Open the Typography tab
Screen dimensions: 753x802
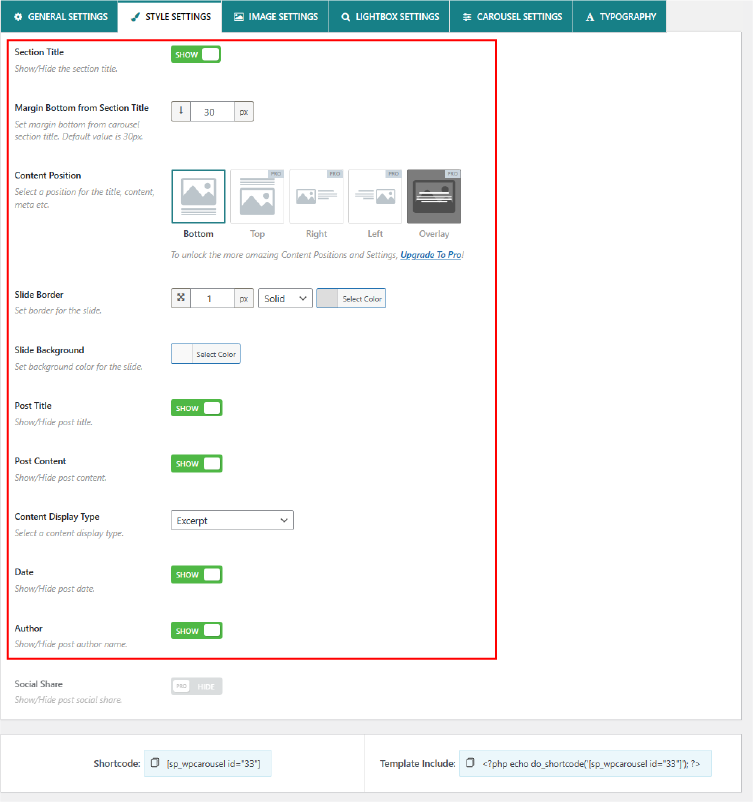pyautogui.click(x=619, y=16)
